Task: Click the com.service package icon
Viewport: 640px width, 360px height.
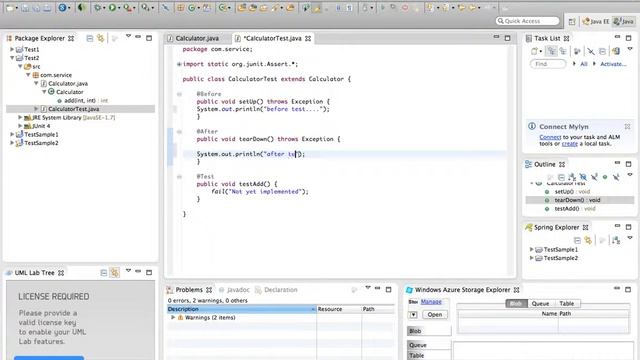Action: tap(36, 75)
